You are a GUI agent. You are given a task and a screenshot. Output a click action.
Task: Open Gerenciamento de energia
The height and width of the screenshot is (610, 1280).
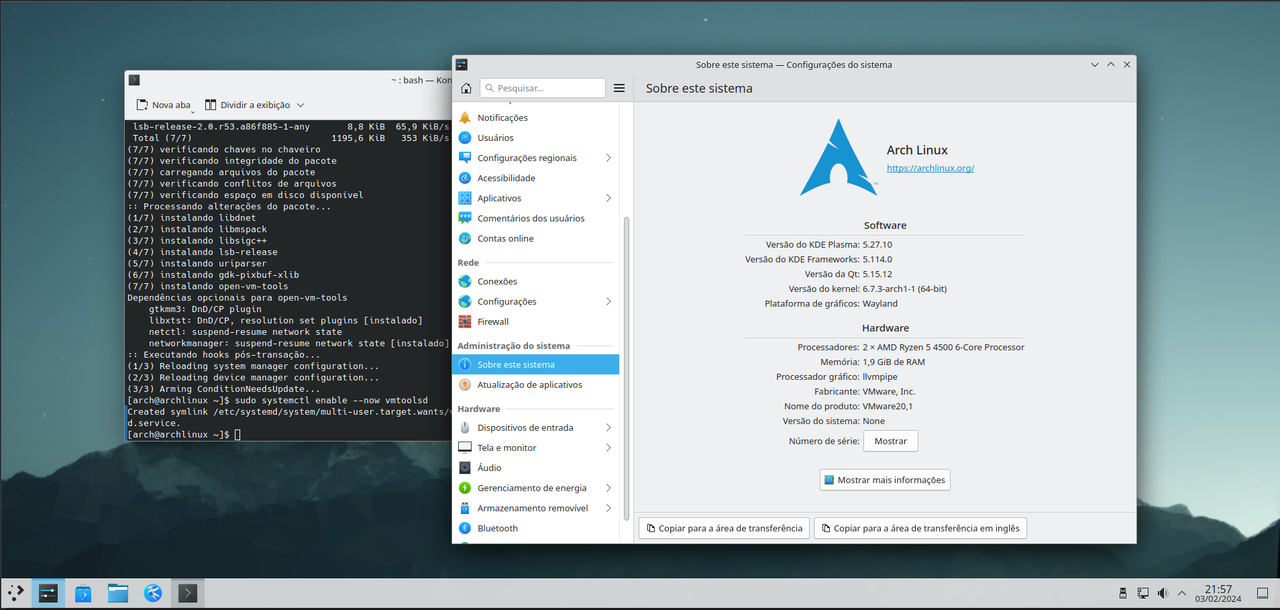[x=537, y=488]
